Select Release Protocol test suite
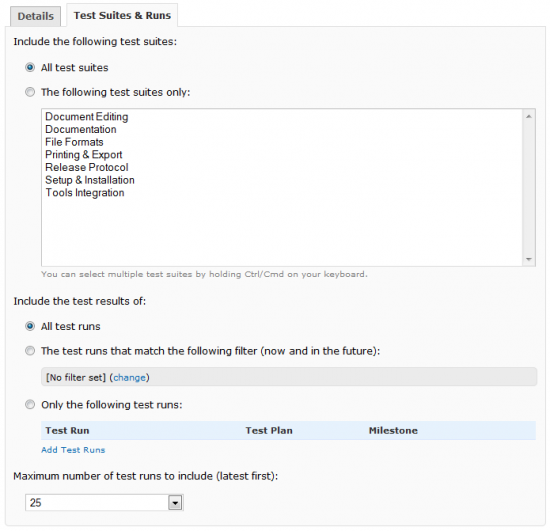The image size is (550, 531). point(87,167)
